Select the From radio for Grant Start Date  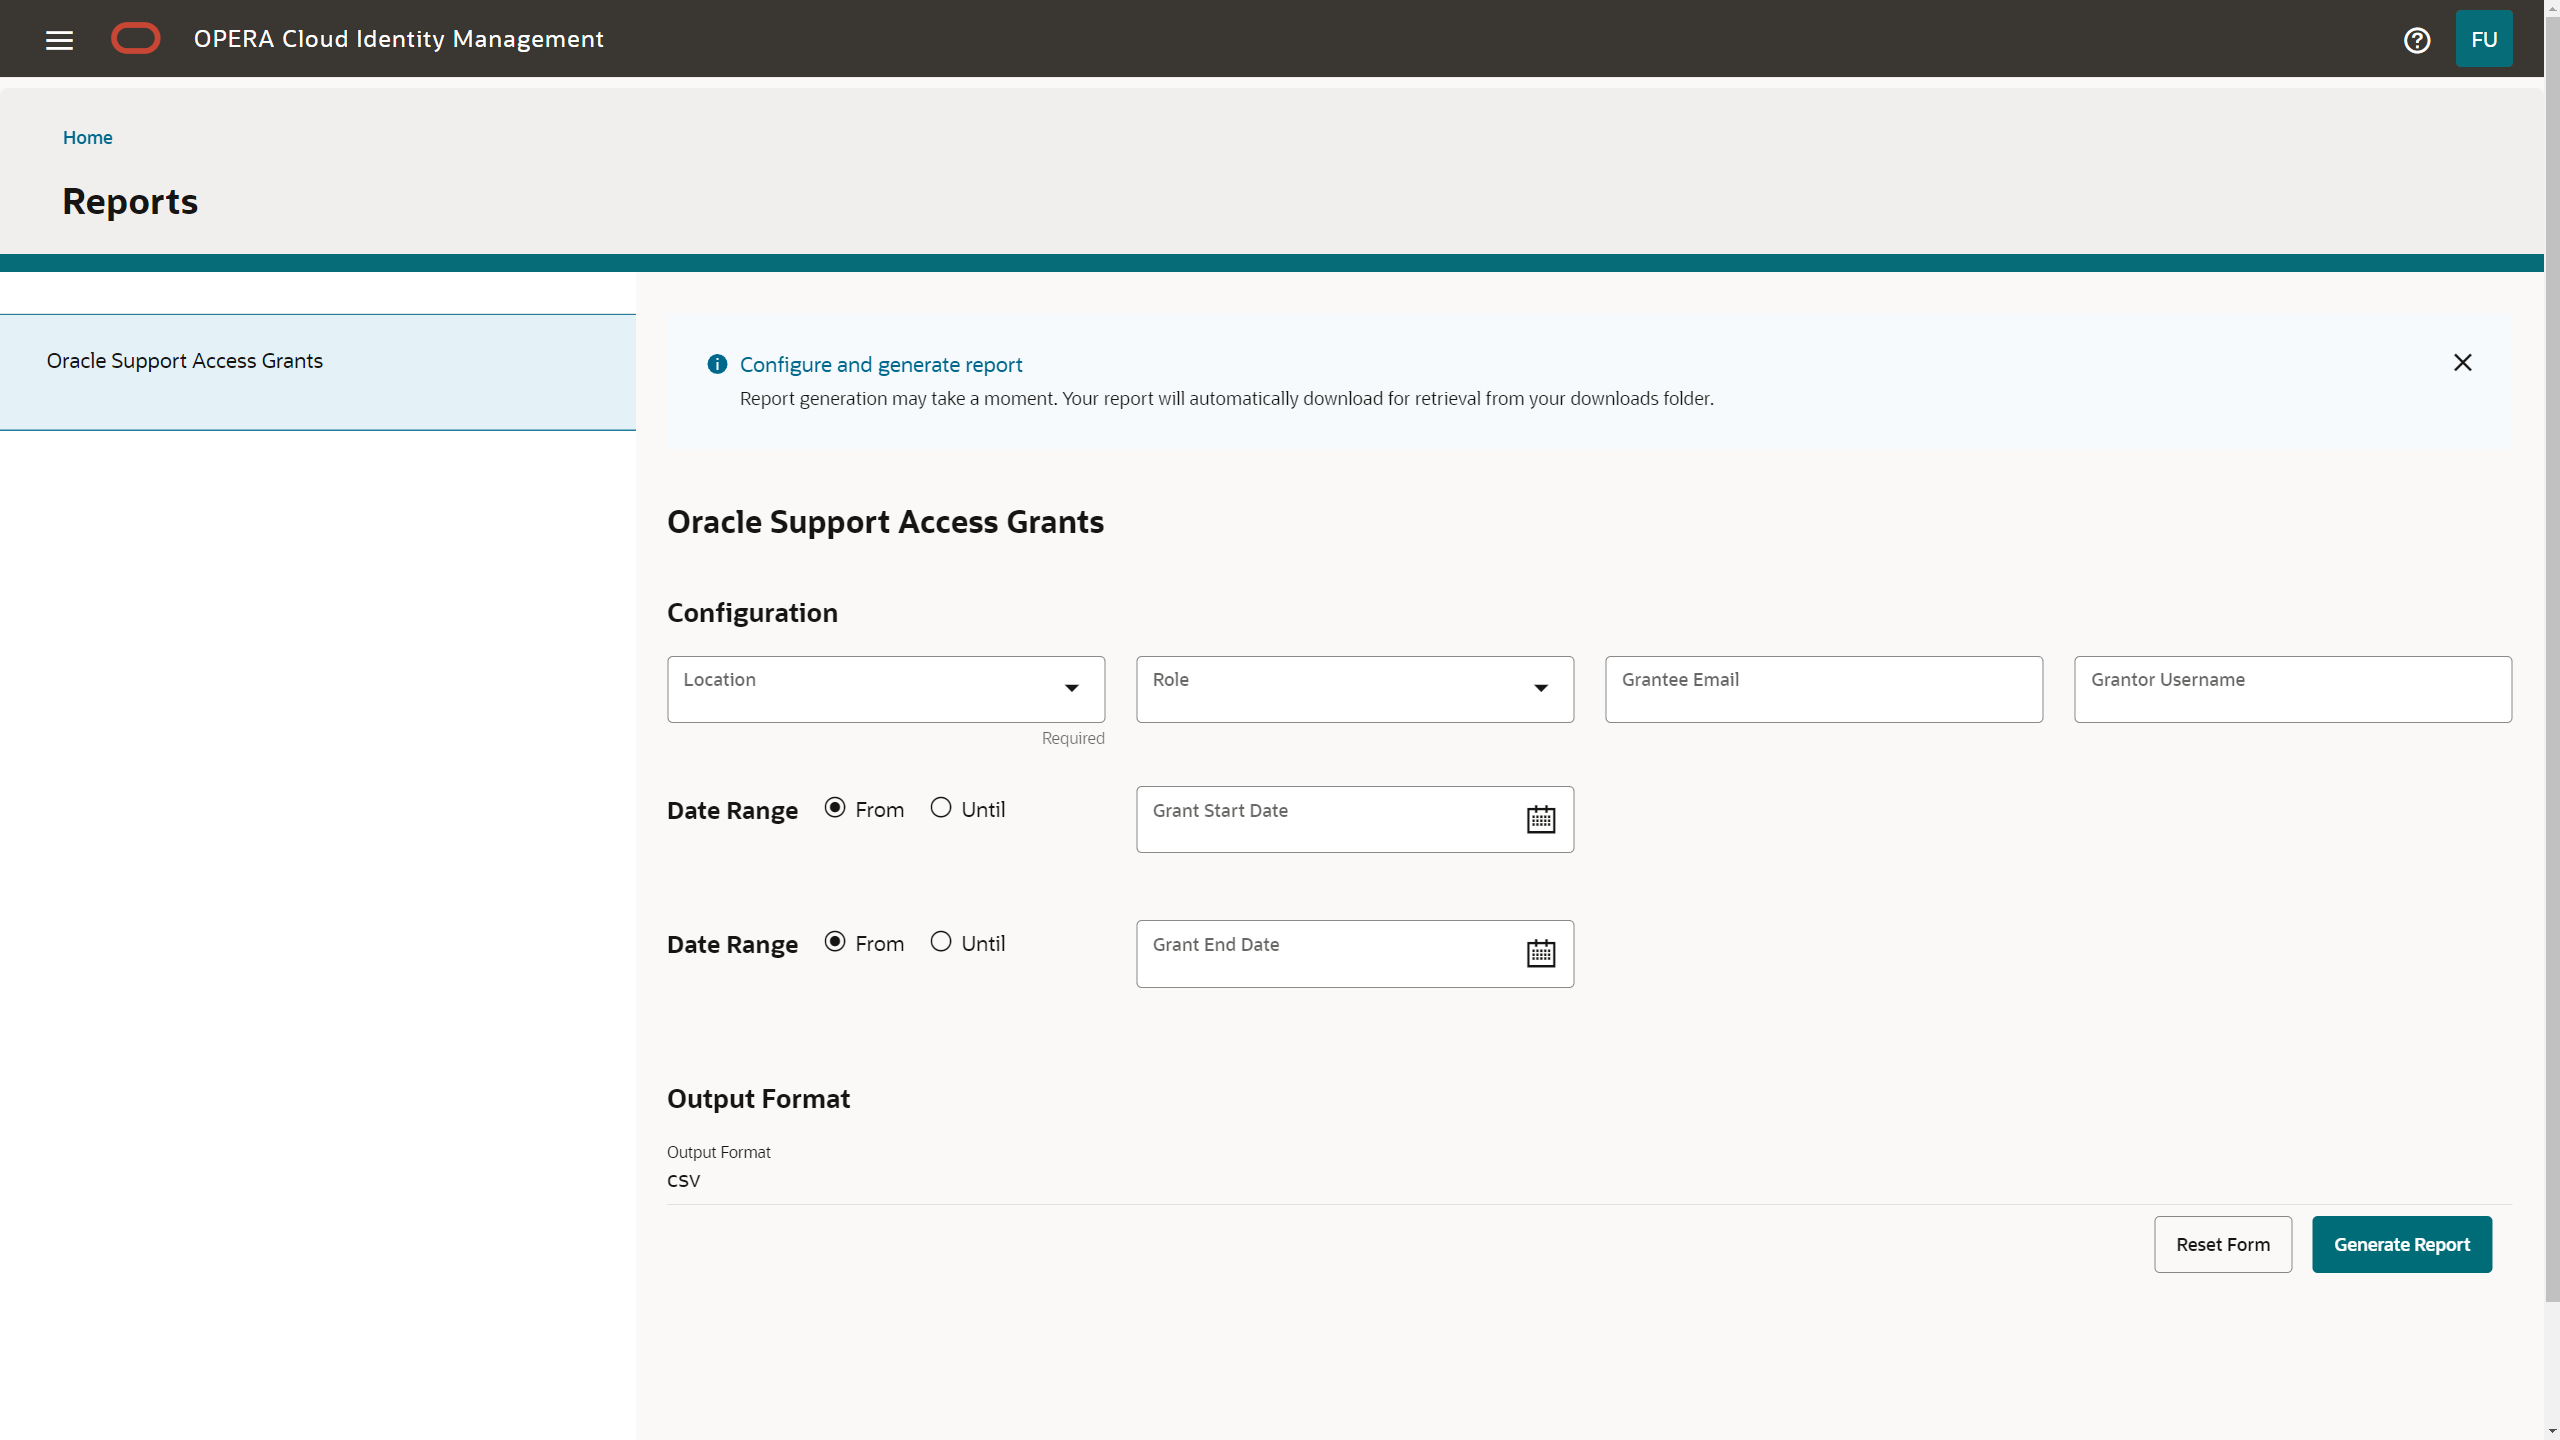(834, 807)
